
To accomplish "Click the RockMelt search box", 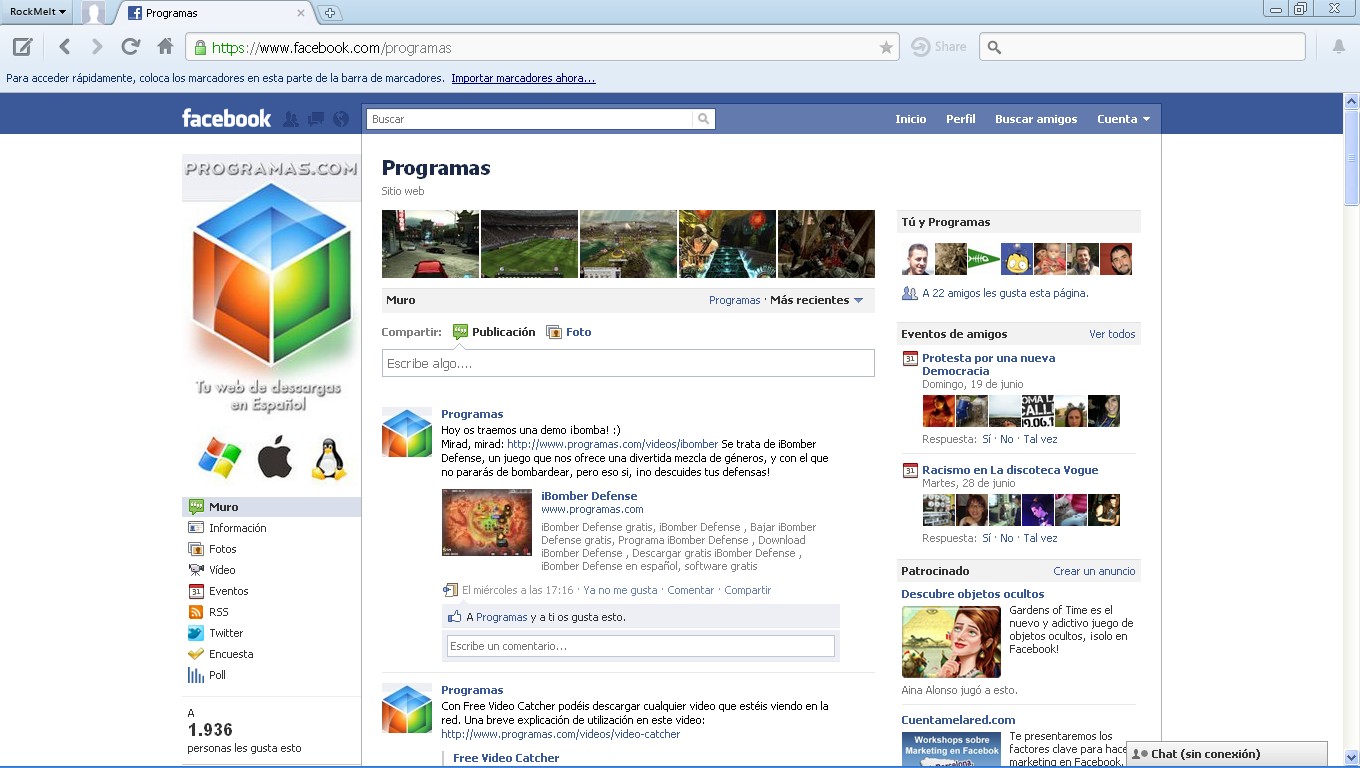I will (1142, 47).
